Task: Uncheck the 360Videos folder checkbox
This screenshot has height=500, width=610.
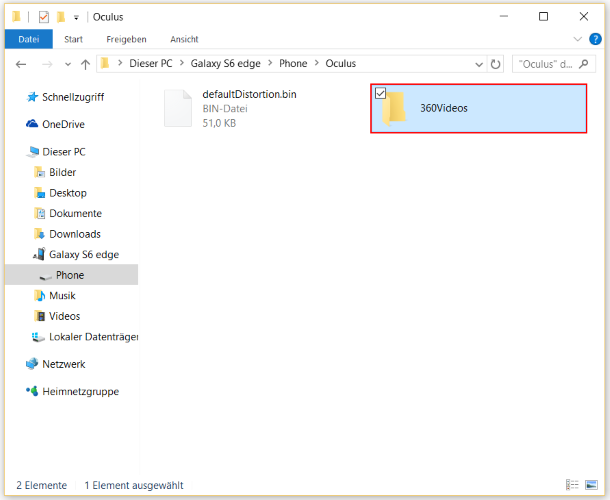Action: 380,93
